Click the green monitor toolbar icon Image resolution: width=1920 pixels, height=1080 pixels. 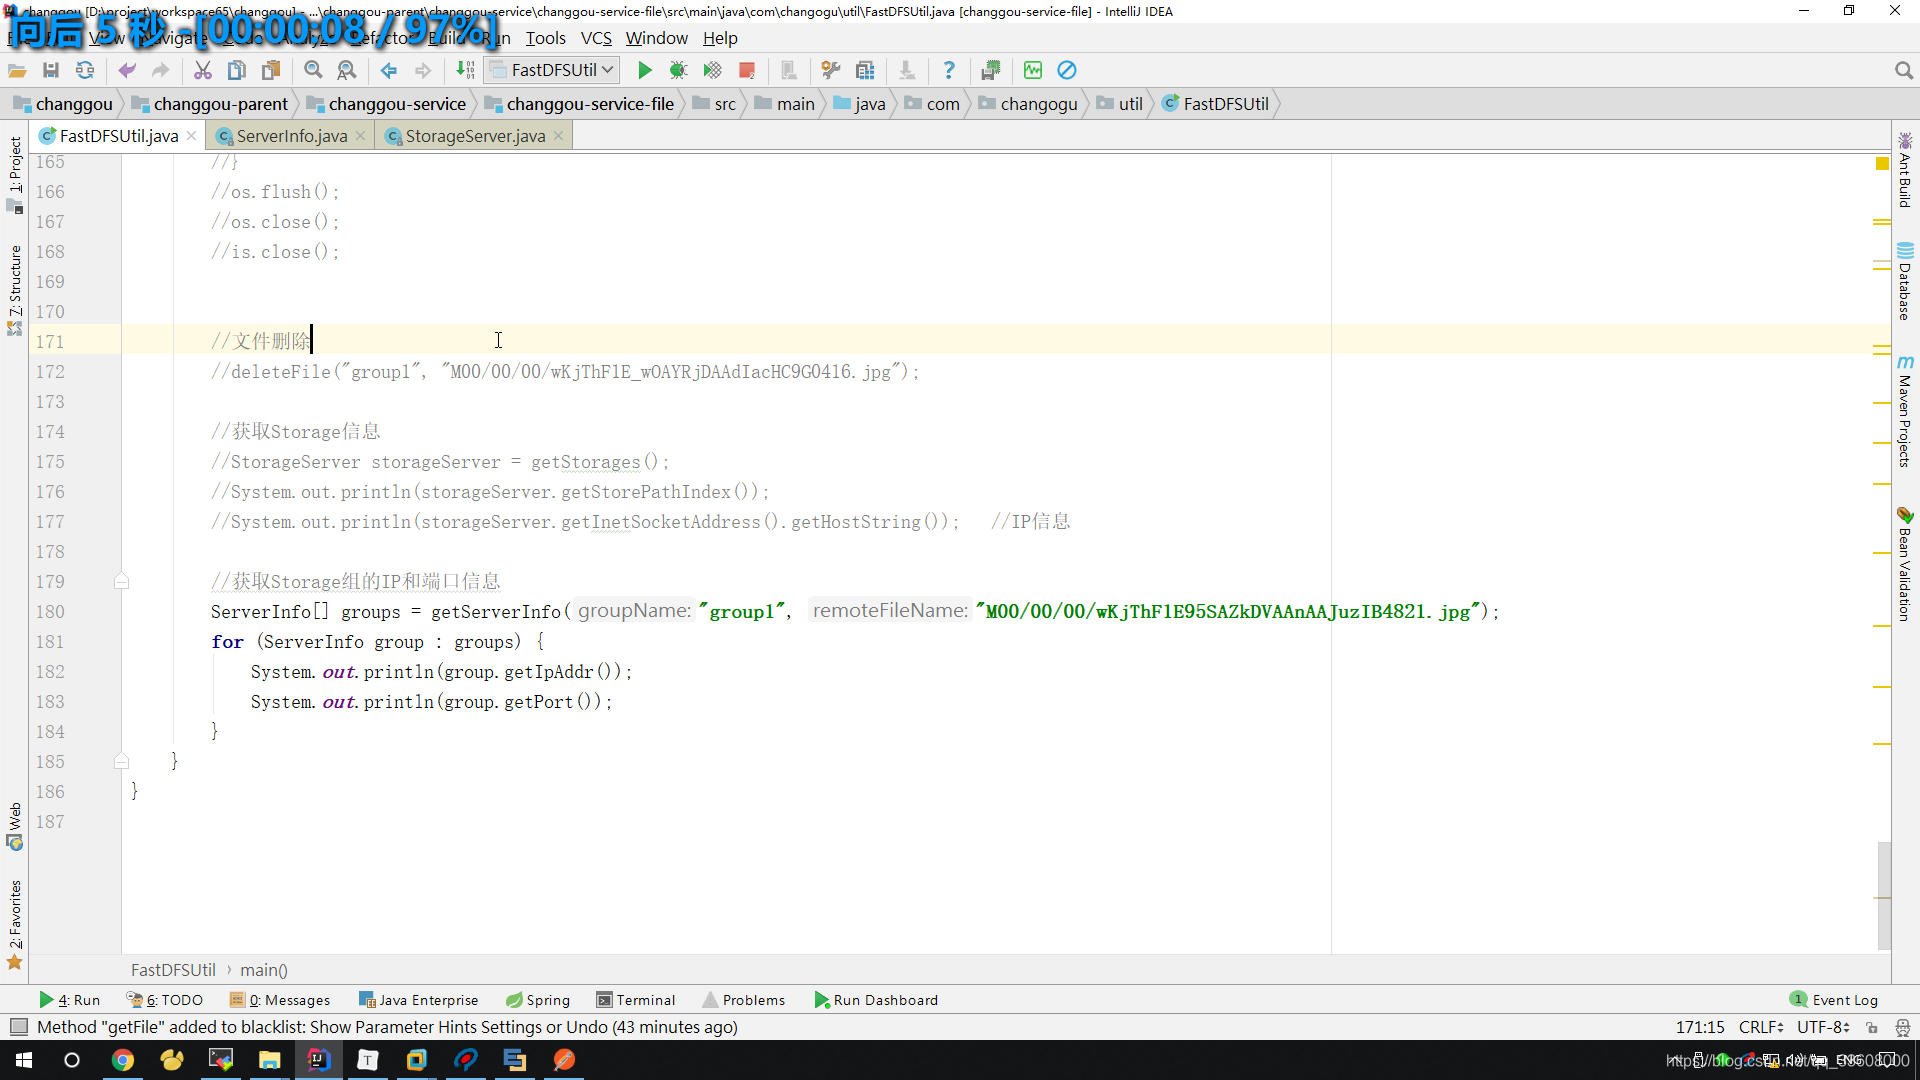point(1033,70)
